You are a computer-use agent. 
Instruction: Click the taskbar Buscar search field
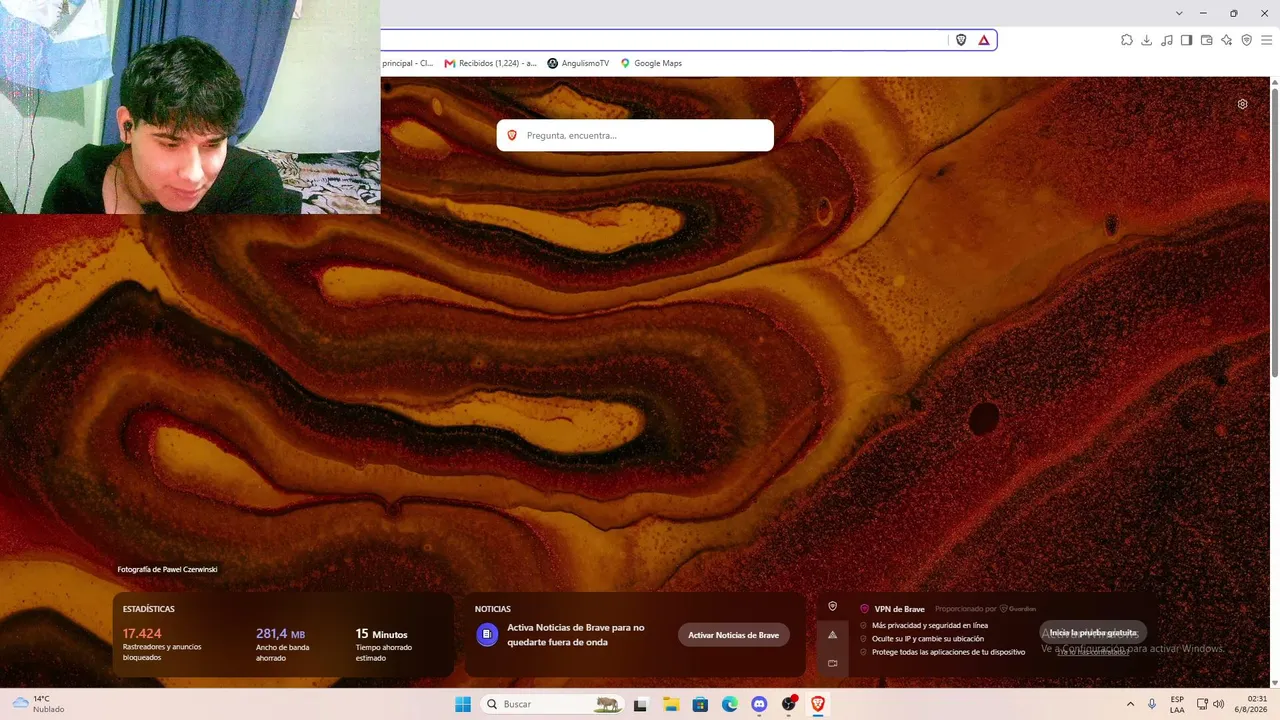pos(552,704)
